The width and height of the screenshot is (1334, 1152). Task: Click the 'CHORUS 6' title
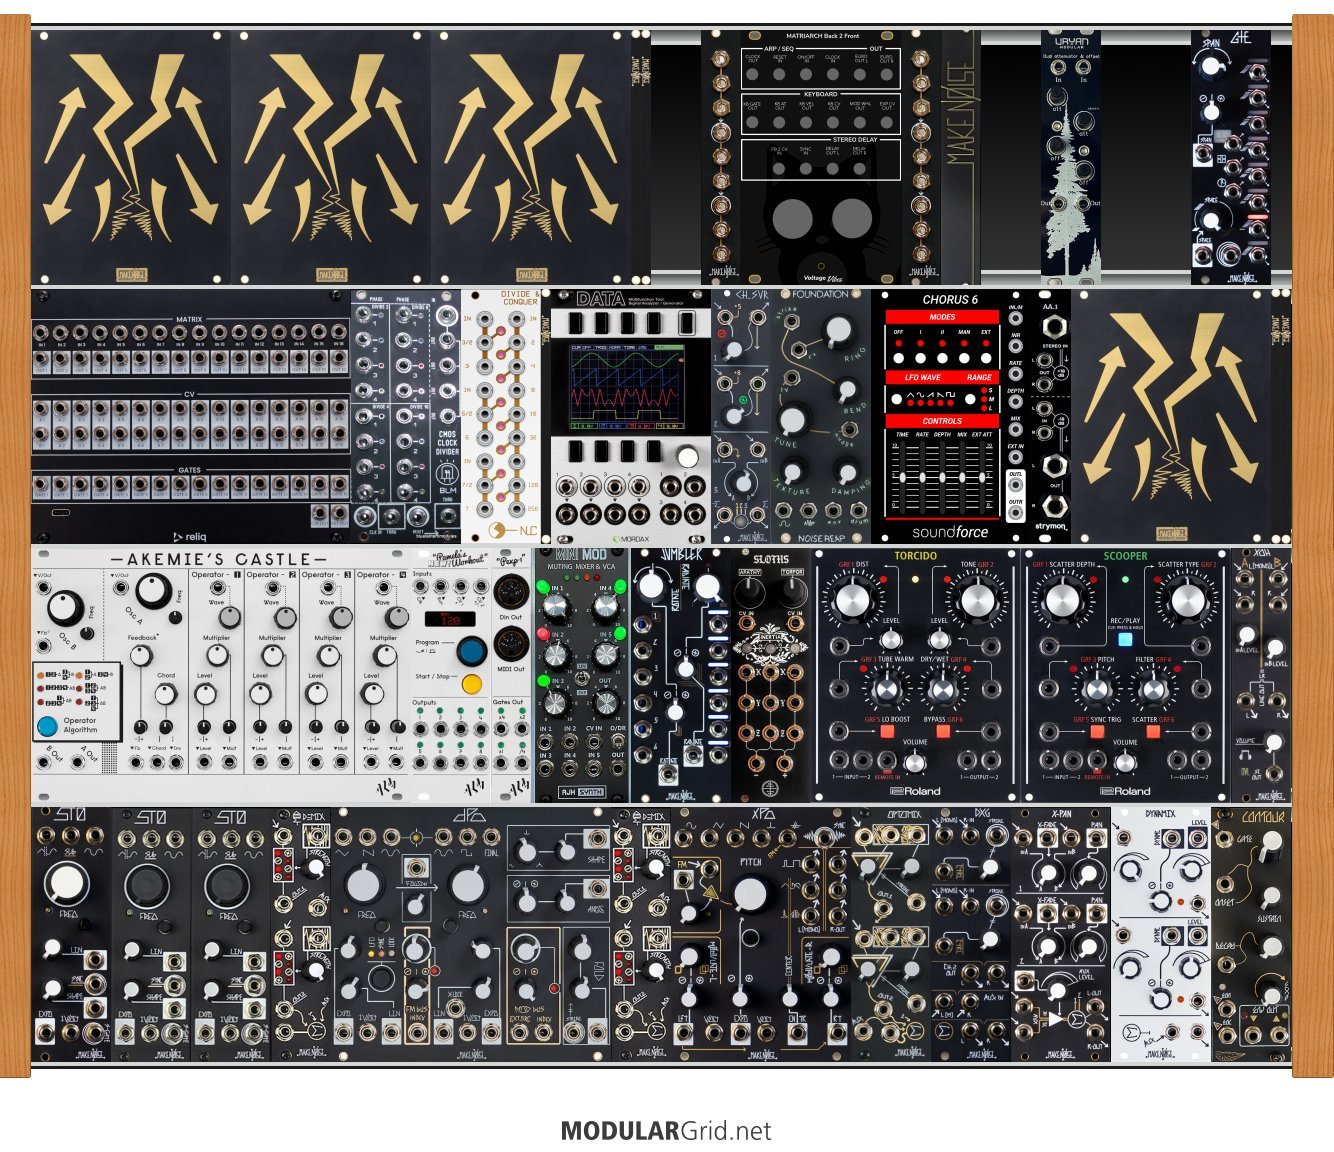(950, 299)
